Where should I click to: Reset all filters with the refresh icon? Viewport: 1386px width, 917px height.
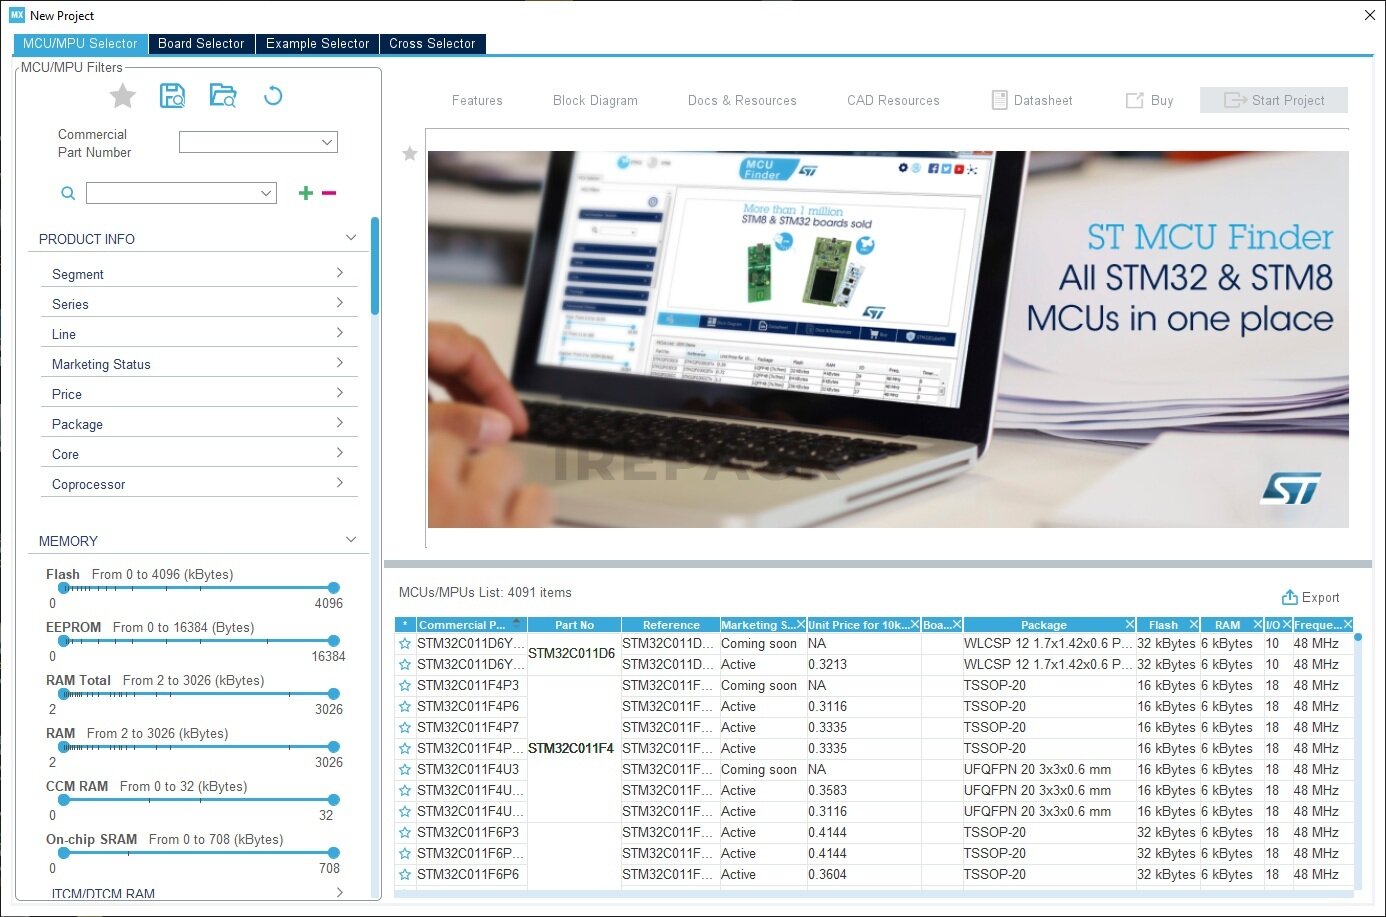click(x=272, y=96)
